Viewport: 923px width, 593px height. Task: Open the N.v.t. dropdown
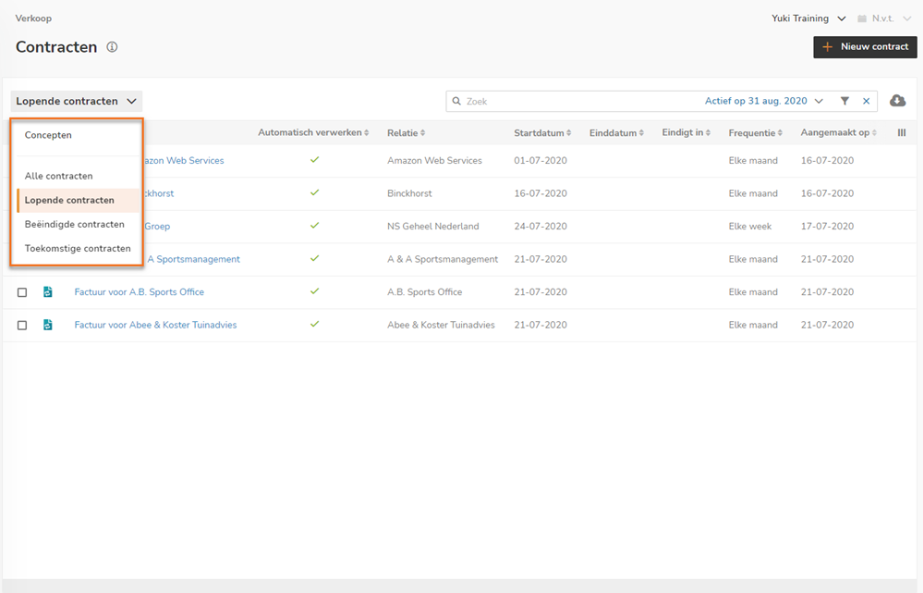pyautogui.click(x=891, y=19)
